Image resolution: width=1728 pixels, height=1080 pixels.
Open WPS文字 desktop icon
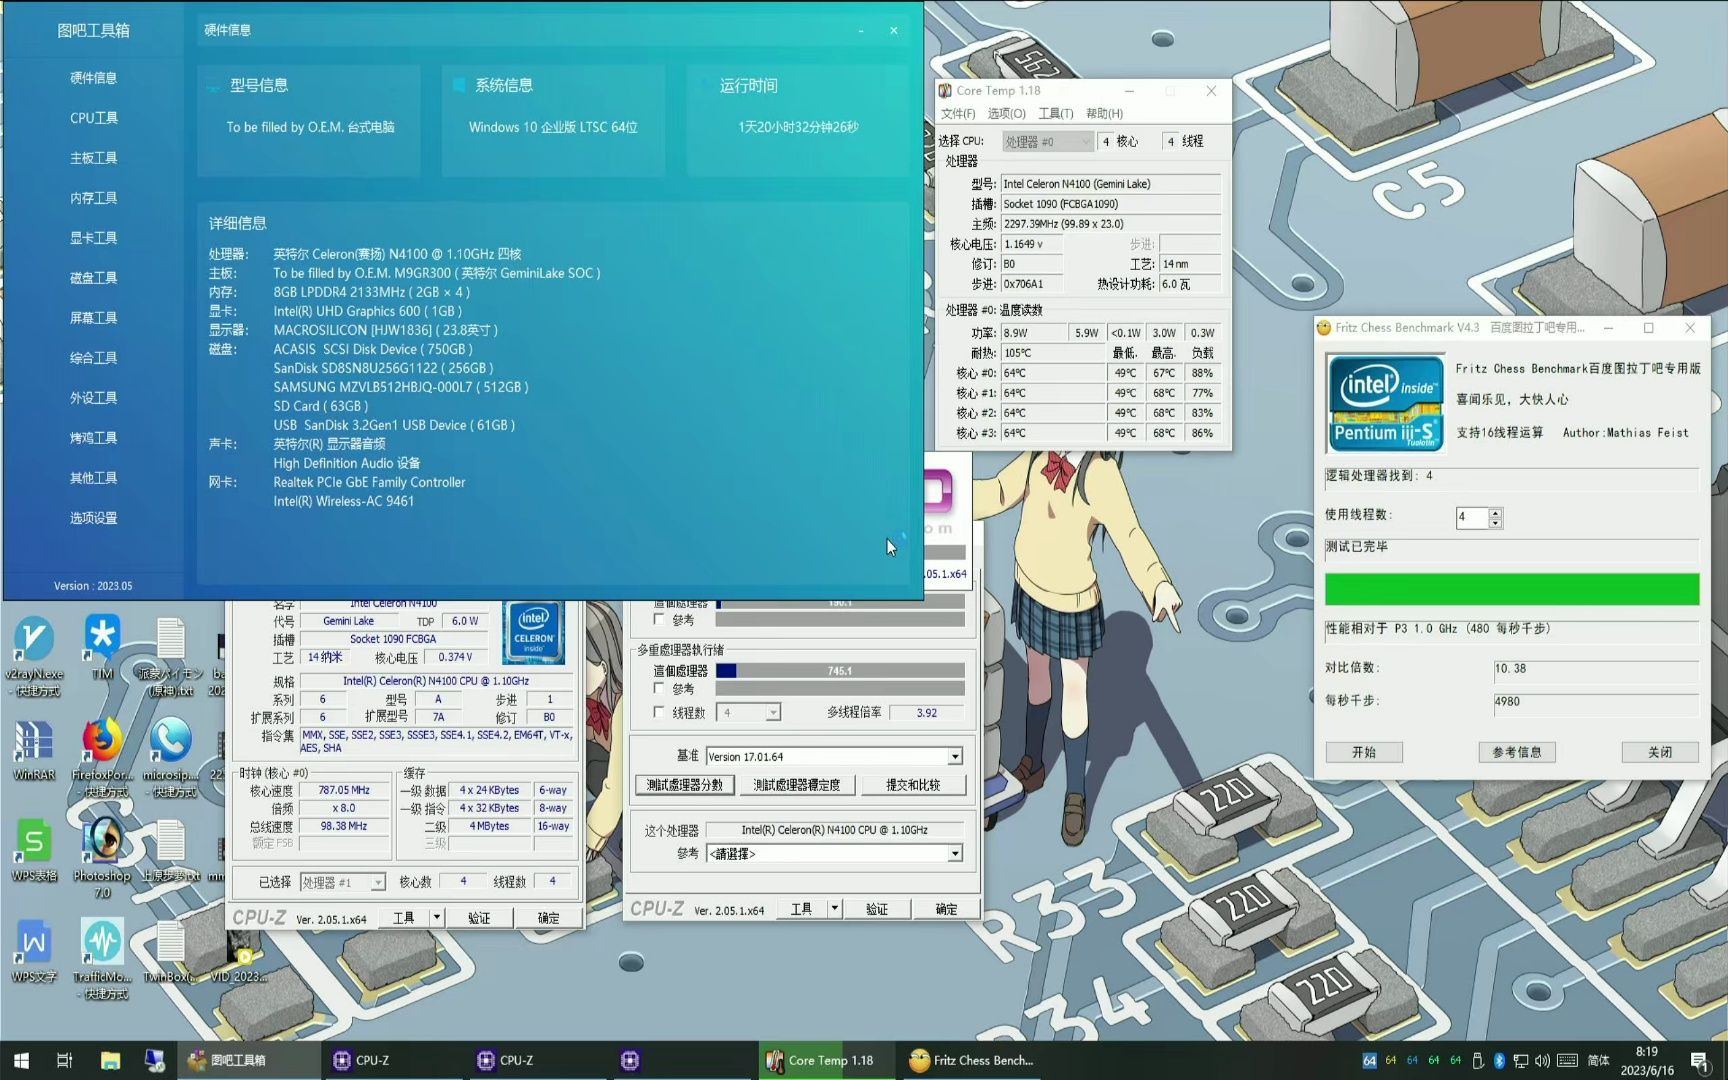34,951
